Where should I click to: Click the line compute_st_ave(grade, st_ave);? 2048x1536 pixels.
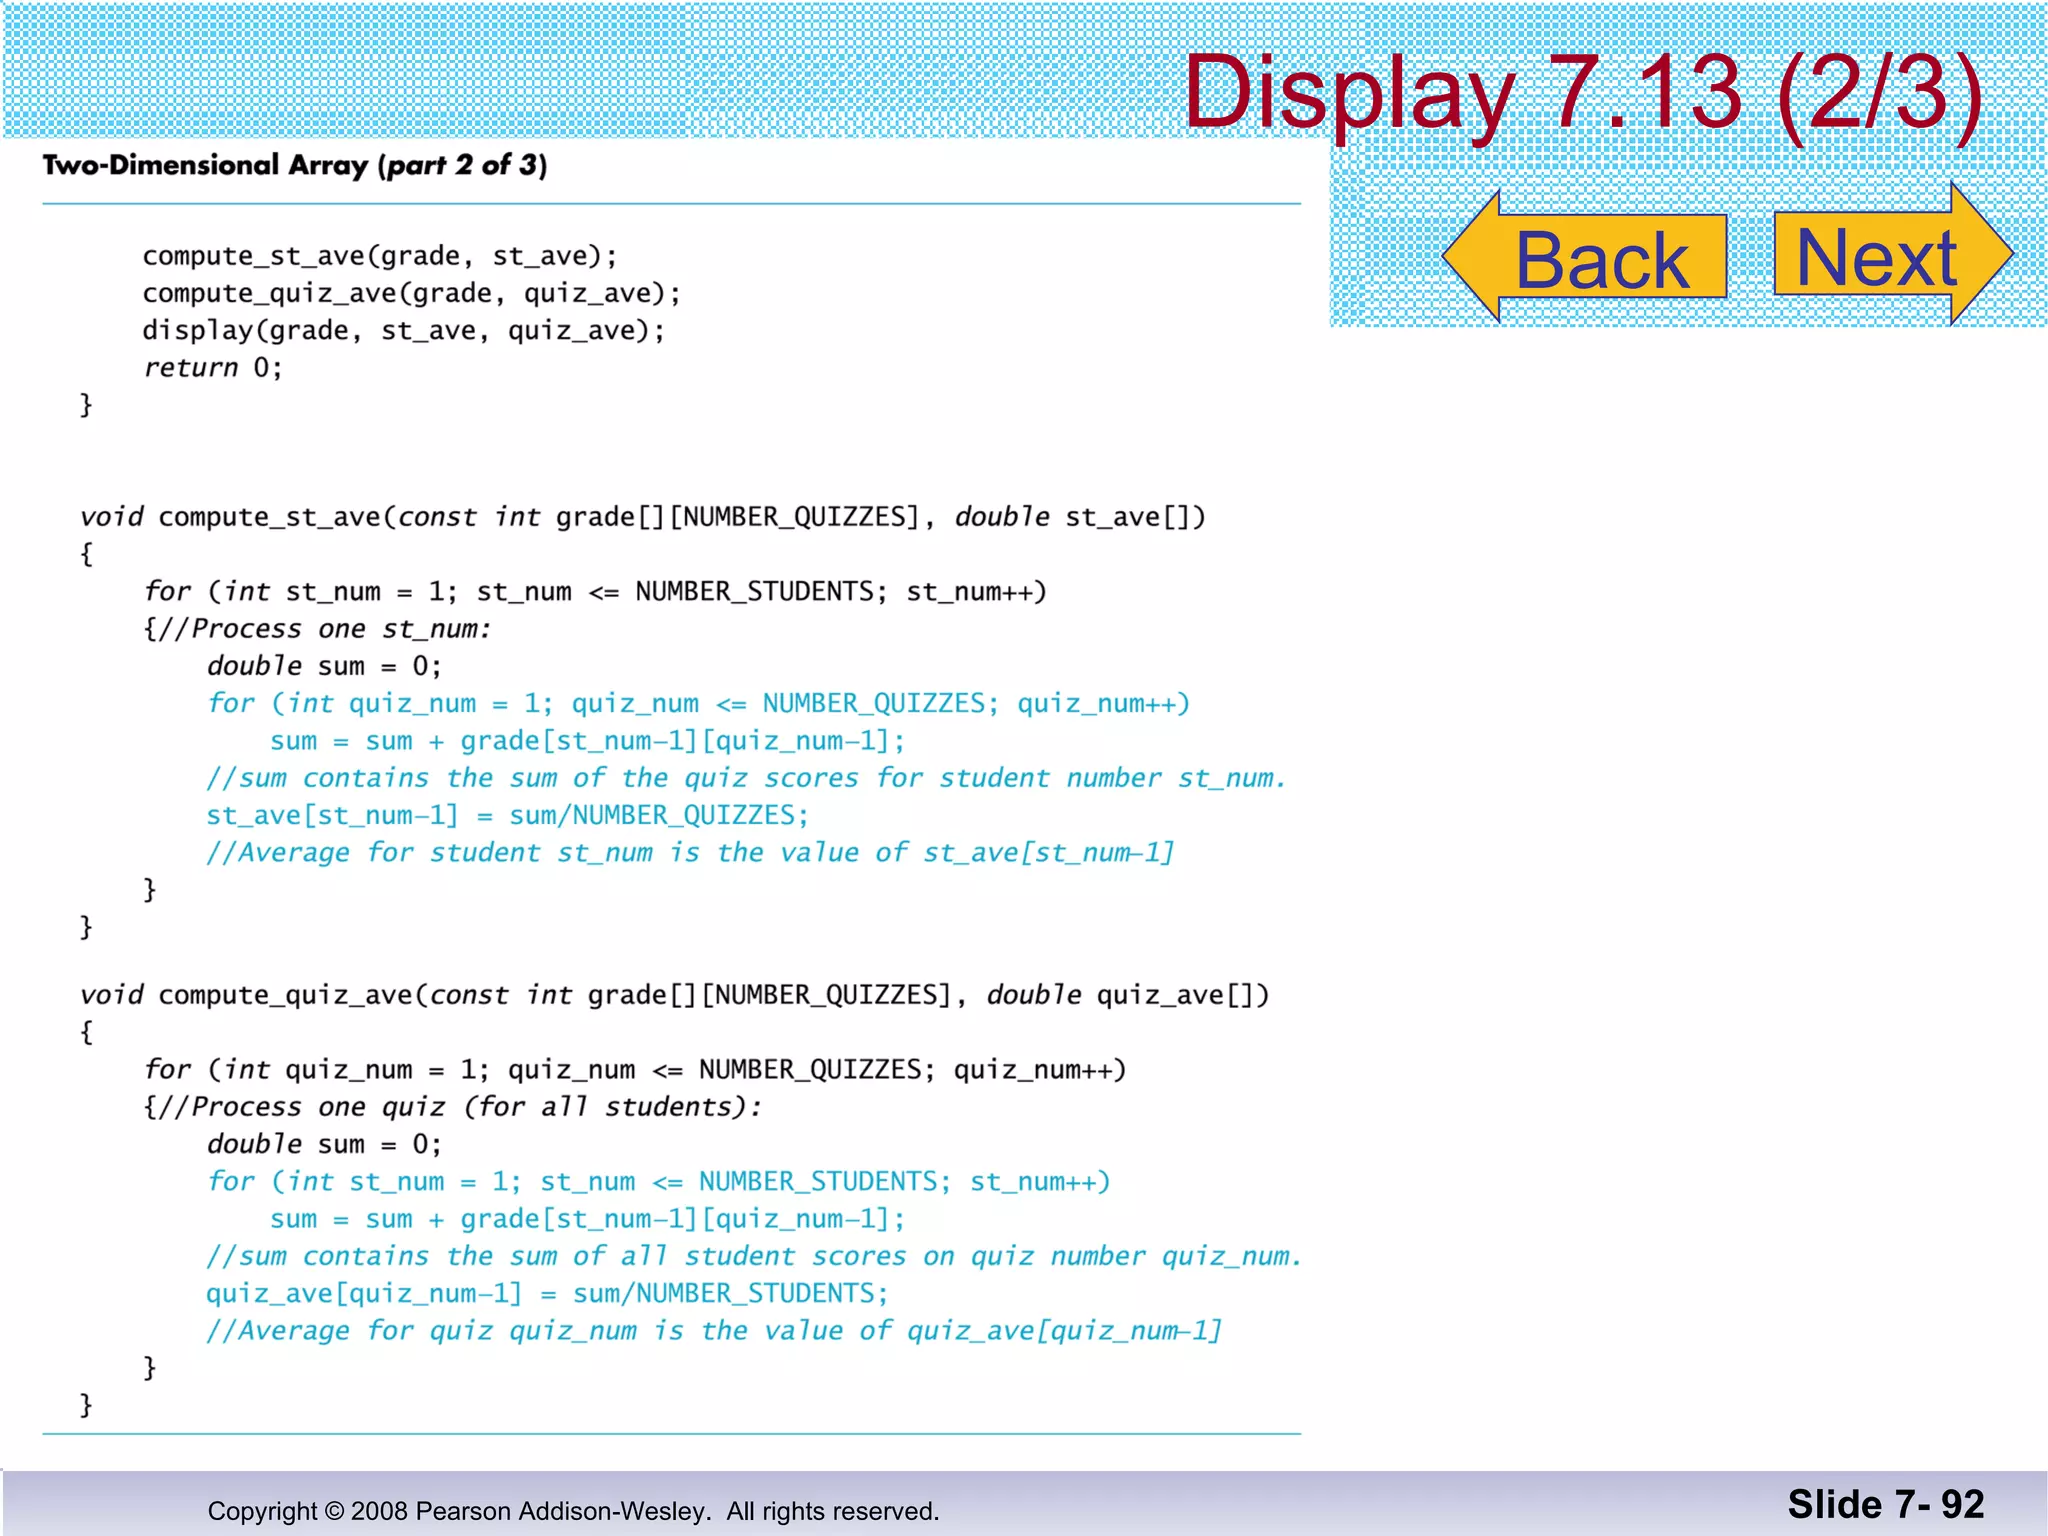(x=380, y=256)
